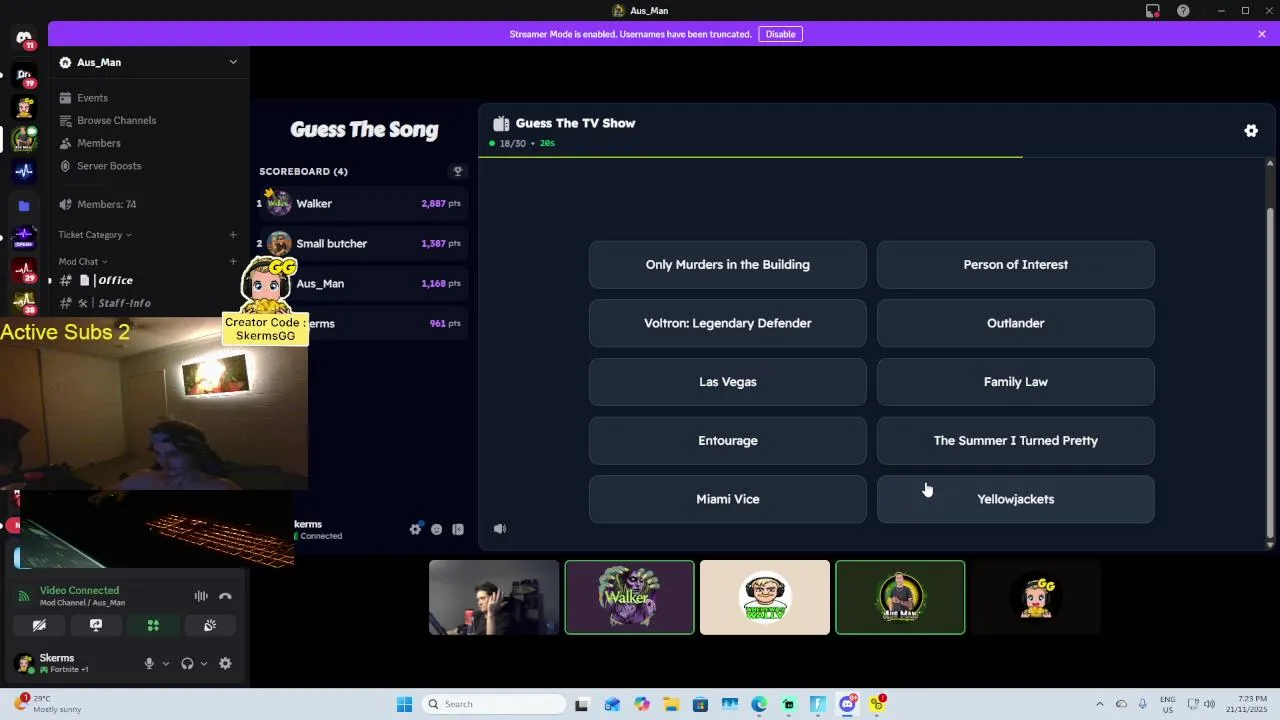Click the Windows taskbar Search box
The height and width of the screenshot is (720, 1280).
pyautogui.click(x=493, y=704)
